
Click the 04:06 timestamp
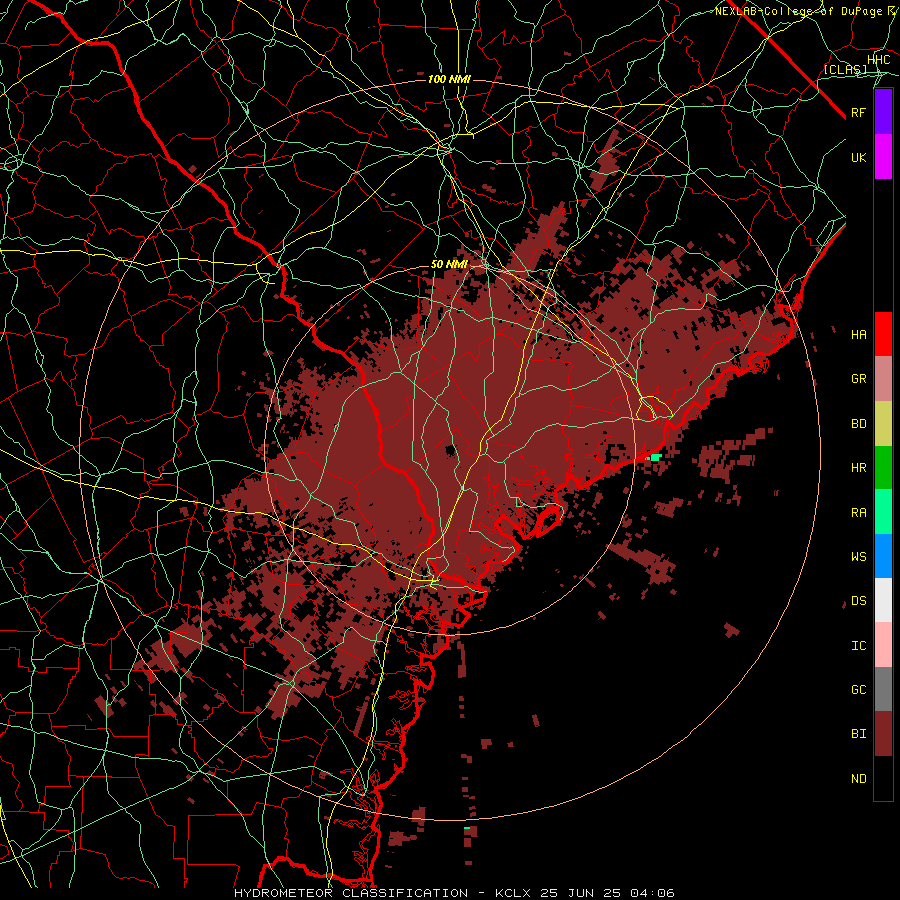tap(651, 893)
